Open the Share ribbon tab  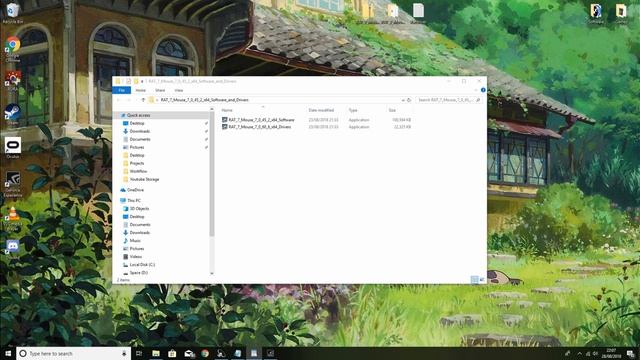pyautogui.click(x=160, y=90)
